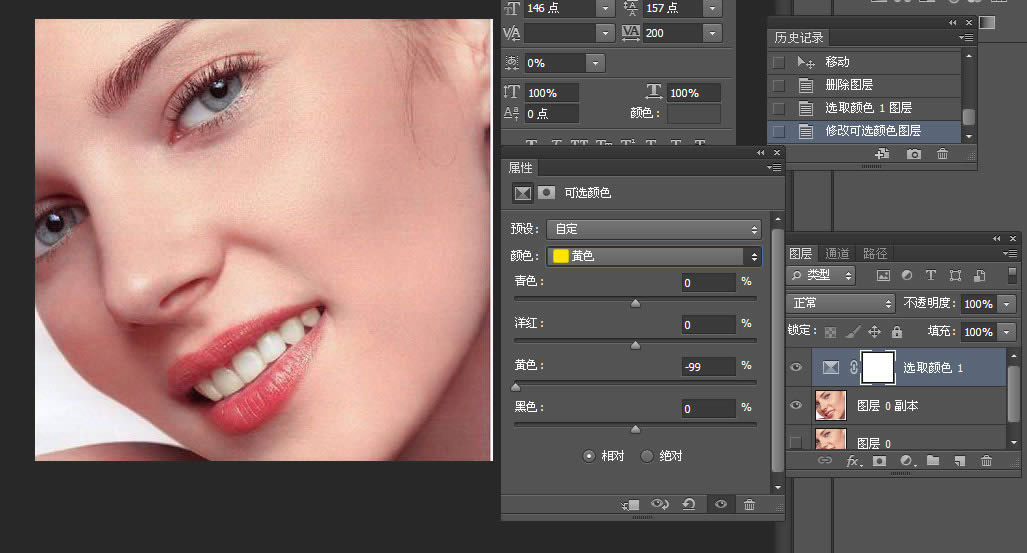Click the 青色 cyan slider handle

(x=635, y=303)
